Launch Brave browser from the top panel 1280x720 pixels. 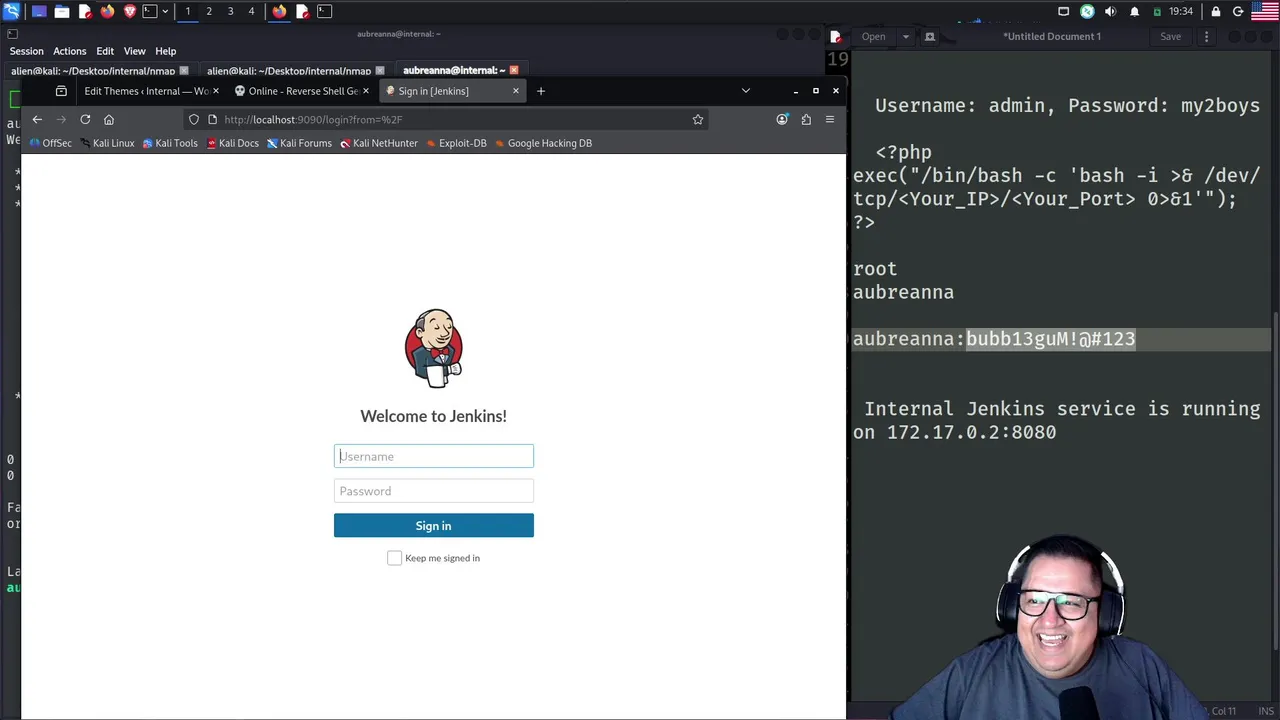click(x=129, y=11)
